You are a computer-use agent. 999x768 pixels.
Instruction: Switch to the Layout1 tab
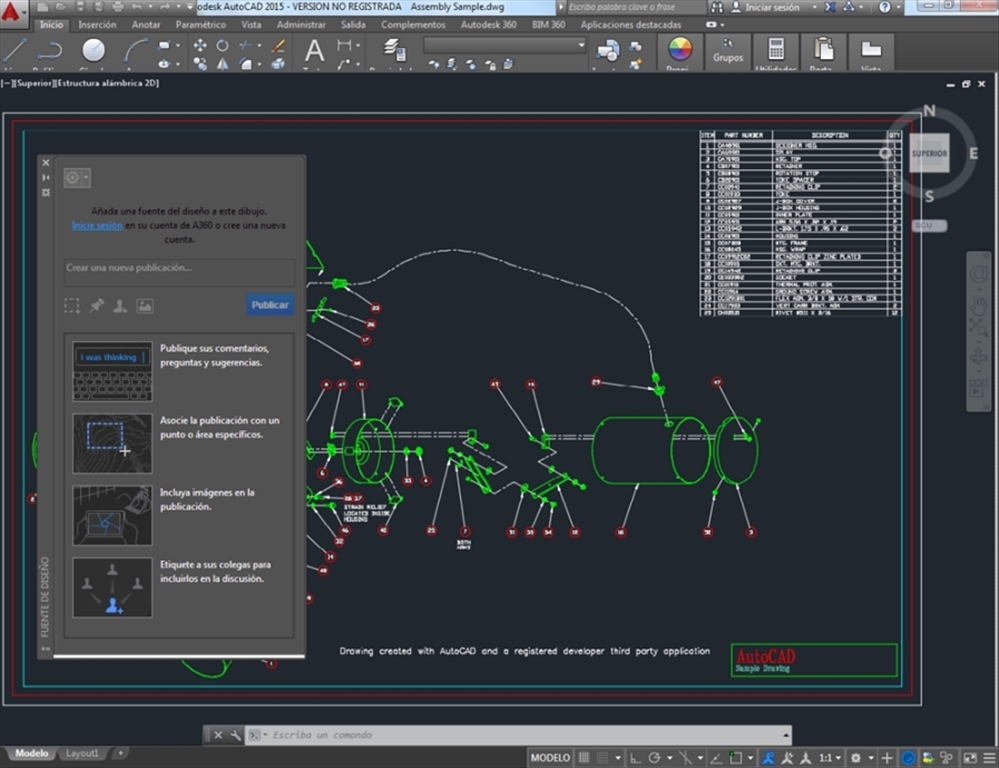pos(82,753)
